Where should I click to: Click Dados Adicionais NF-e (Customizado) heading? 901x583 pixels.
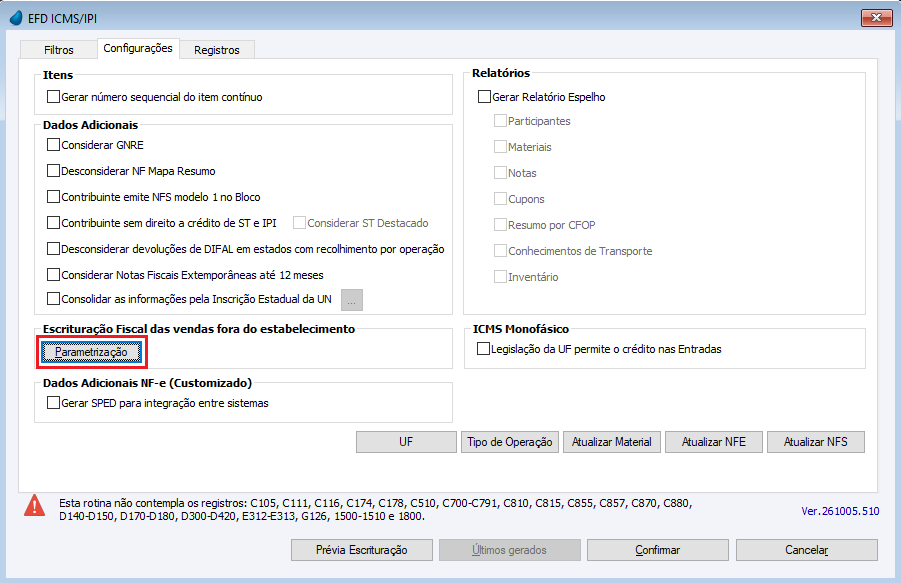147,383
